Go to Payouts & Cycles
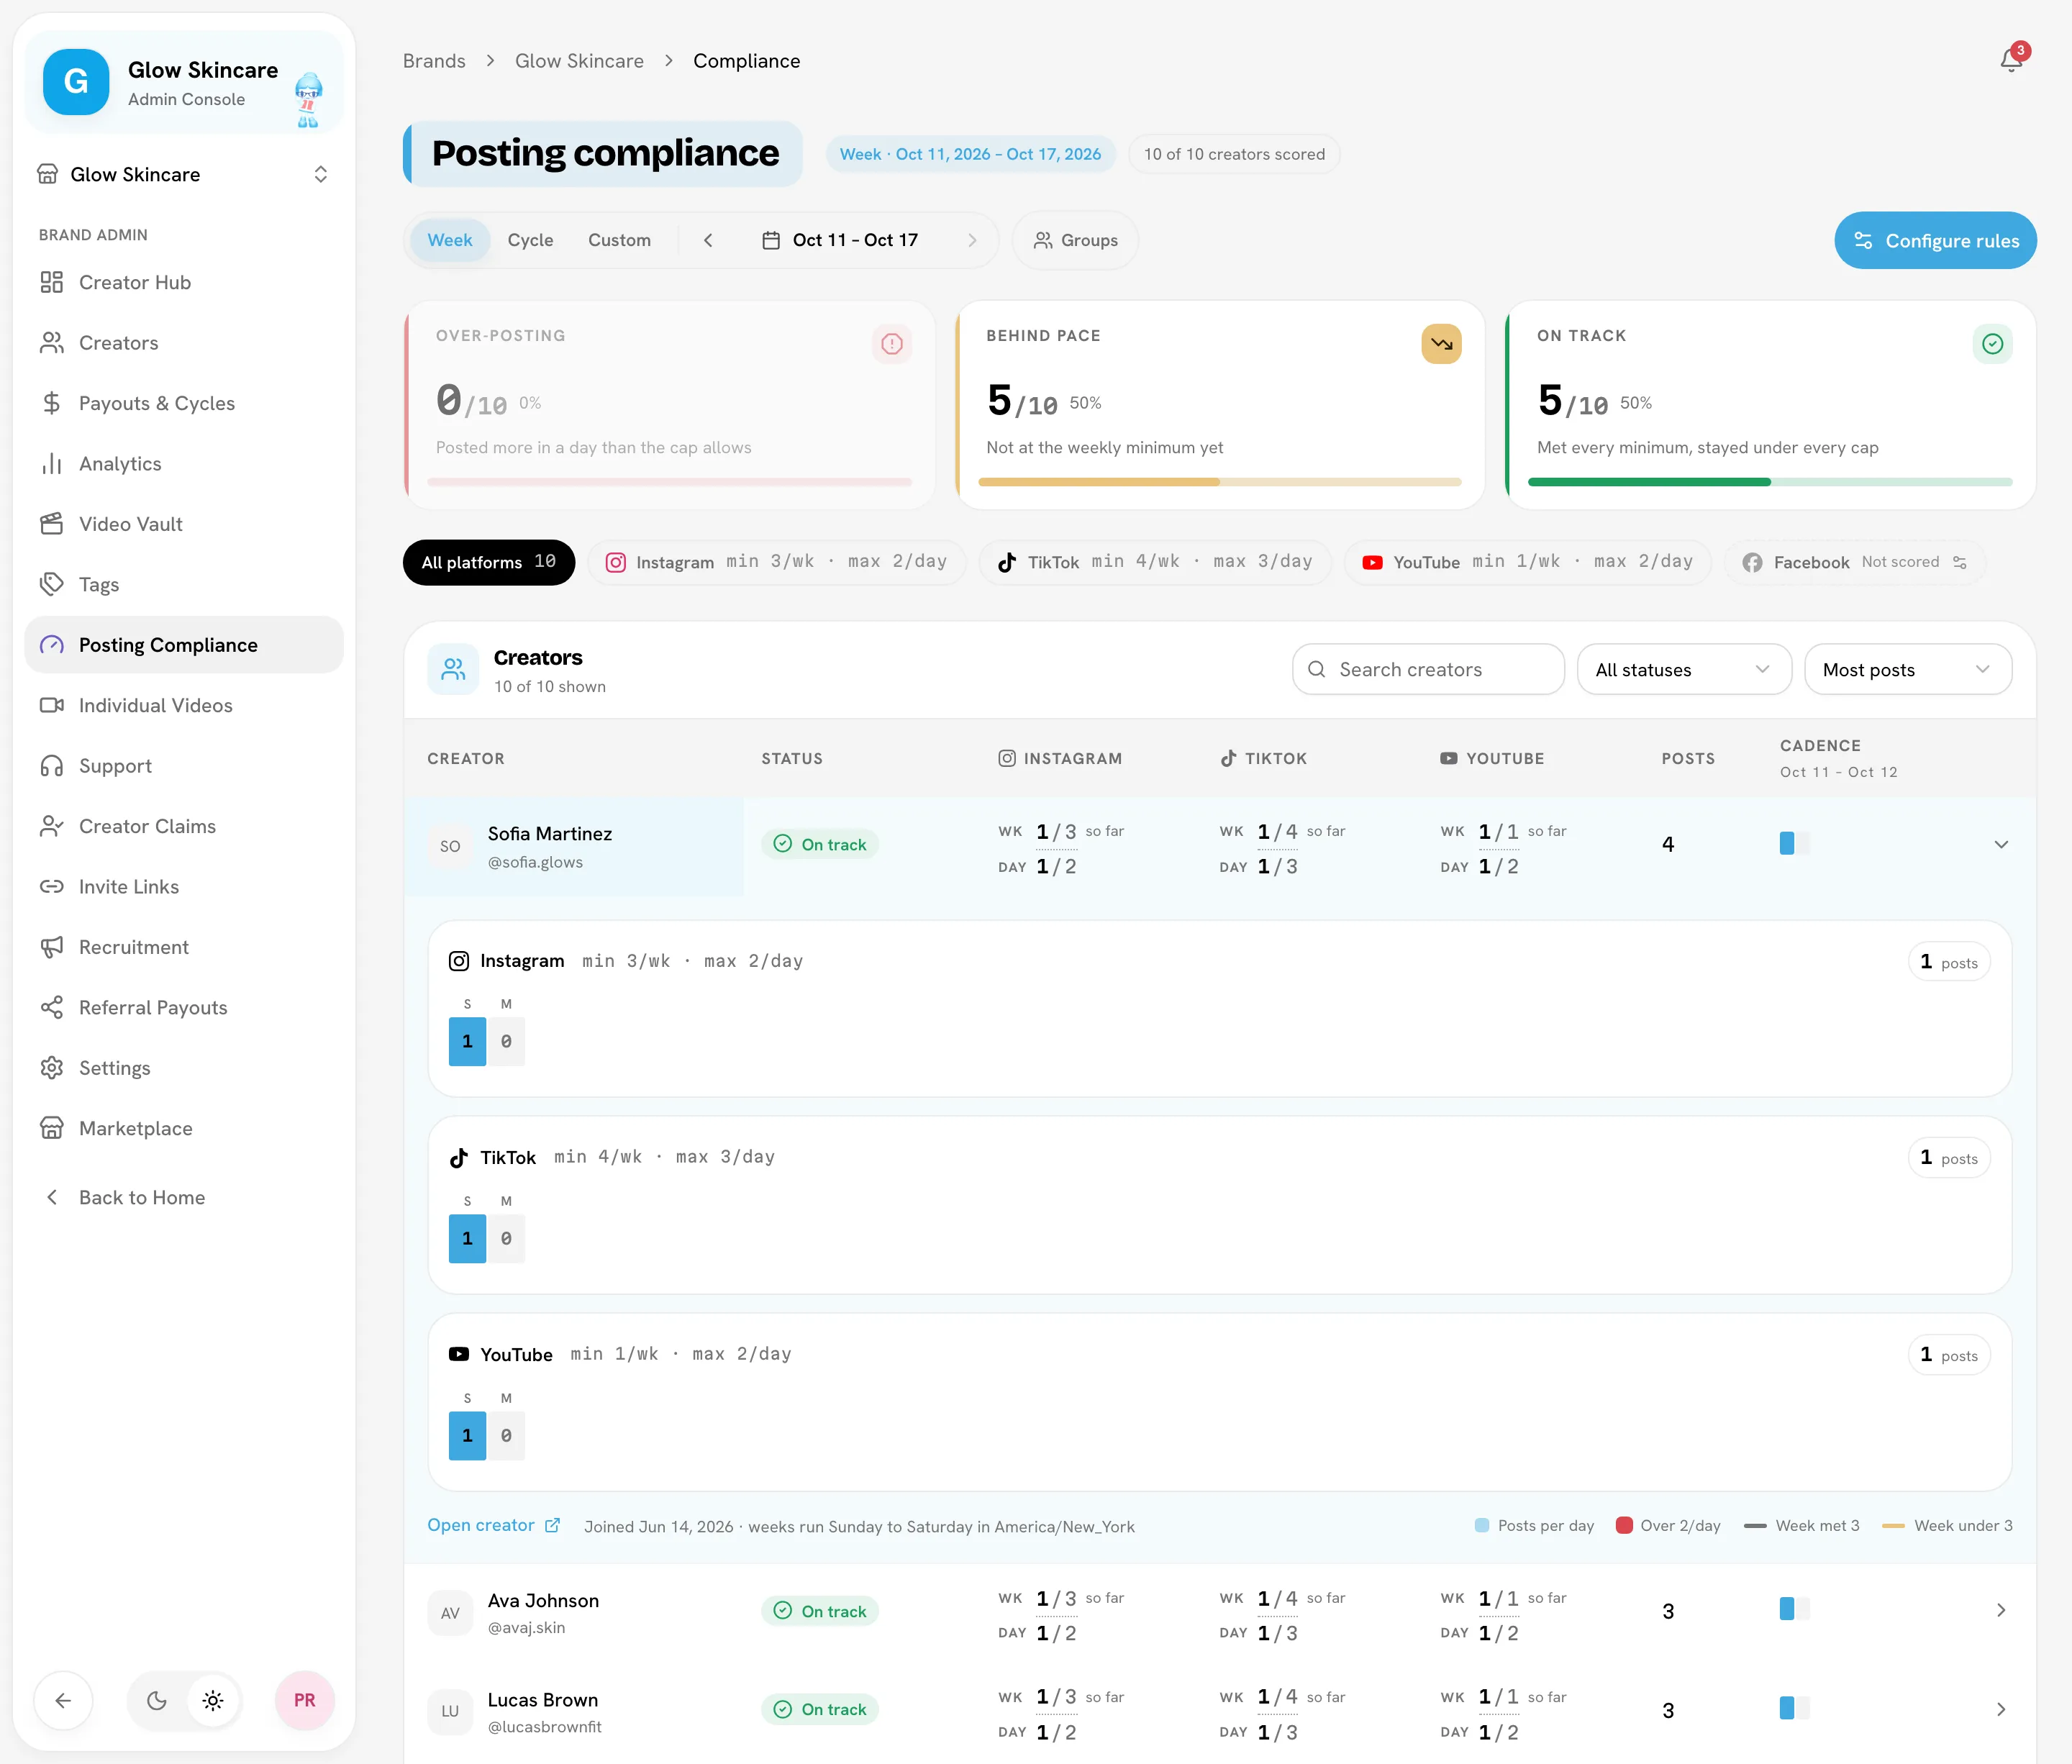The width and height of the screenshot is (2072, 1764). pyautogui.click(x=184, y=403)
